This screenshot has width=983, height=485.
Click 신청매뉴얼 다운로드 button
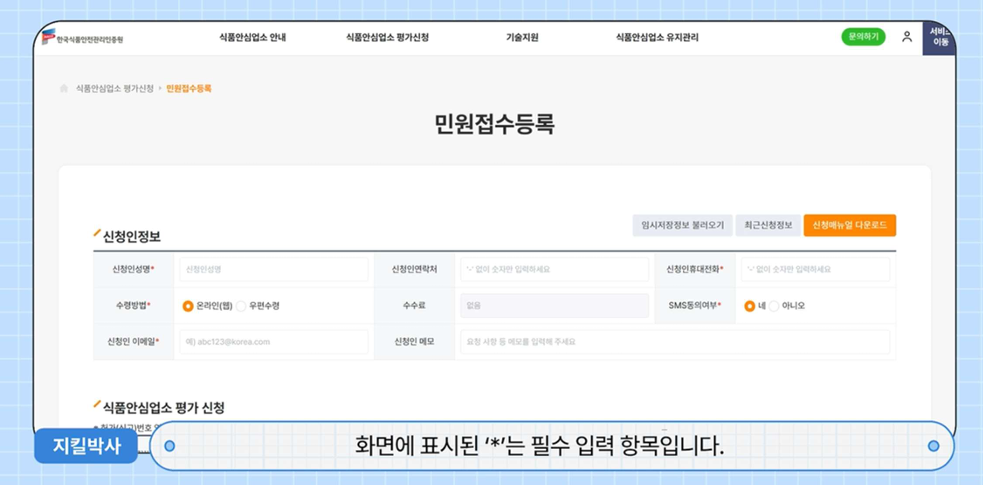tap(849, 225)
